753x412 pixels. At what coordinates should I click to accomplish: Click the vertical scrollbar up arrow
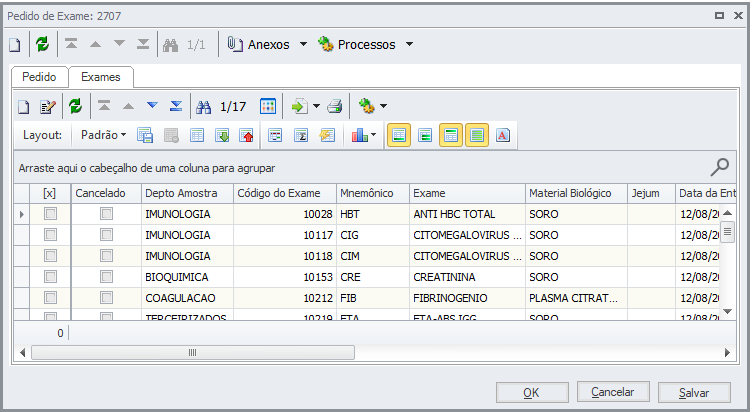(x=728, y=213)
